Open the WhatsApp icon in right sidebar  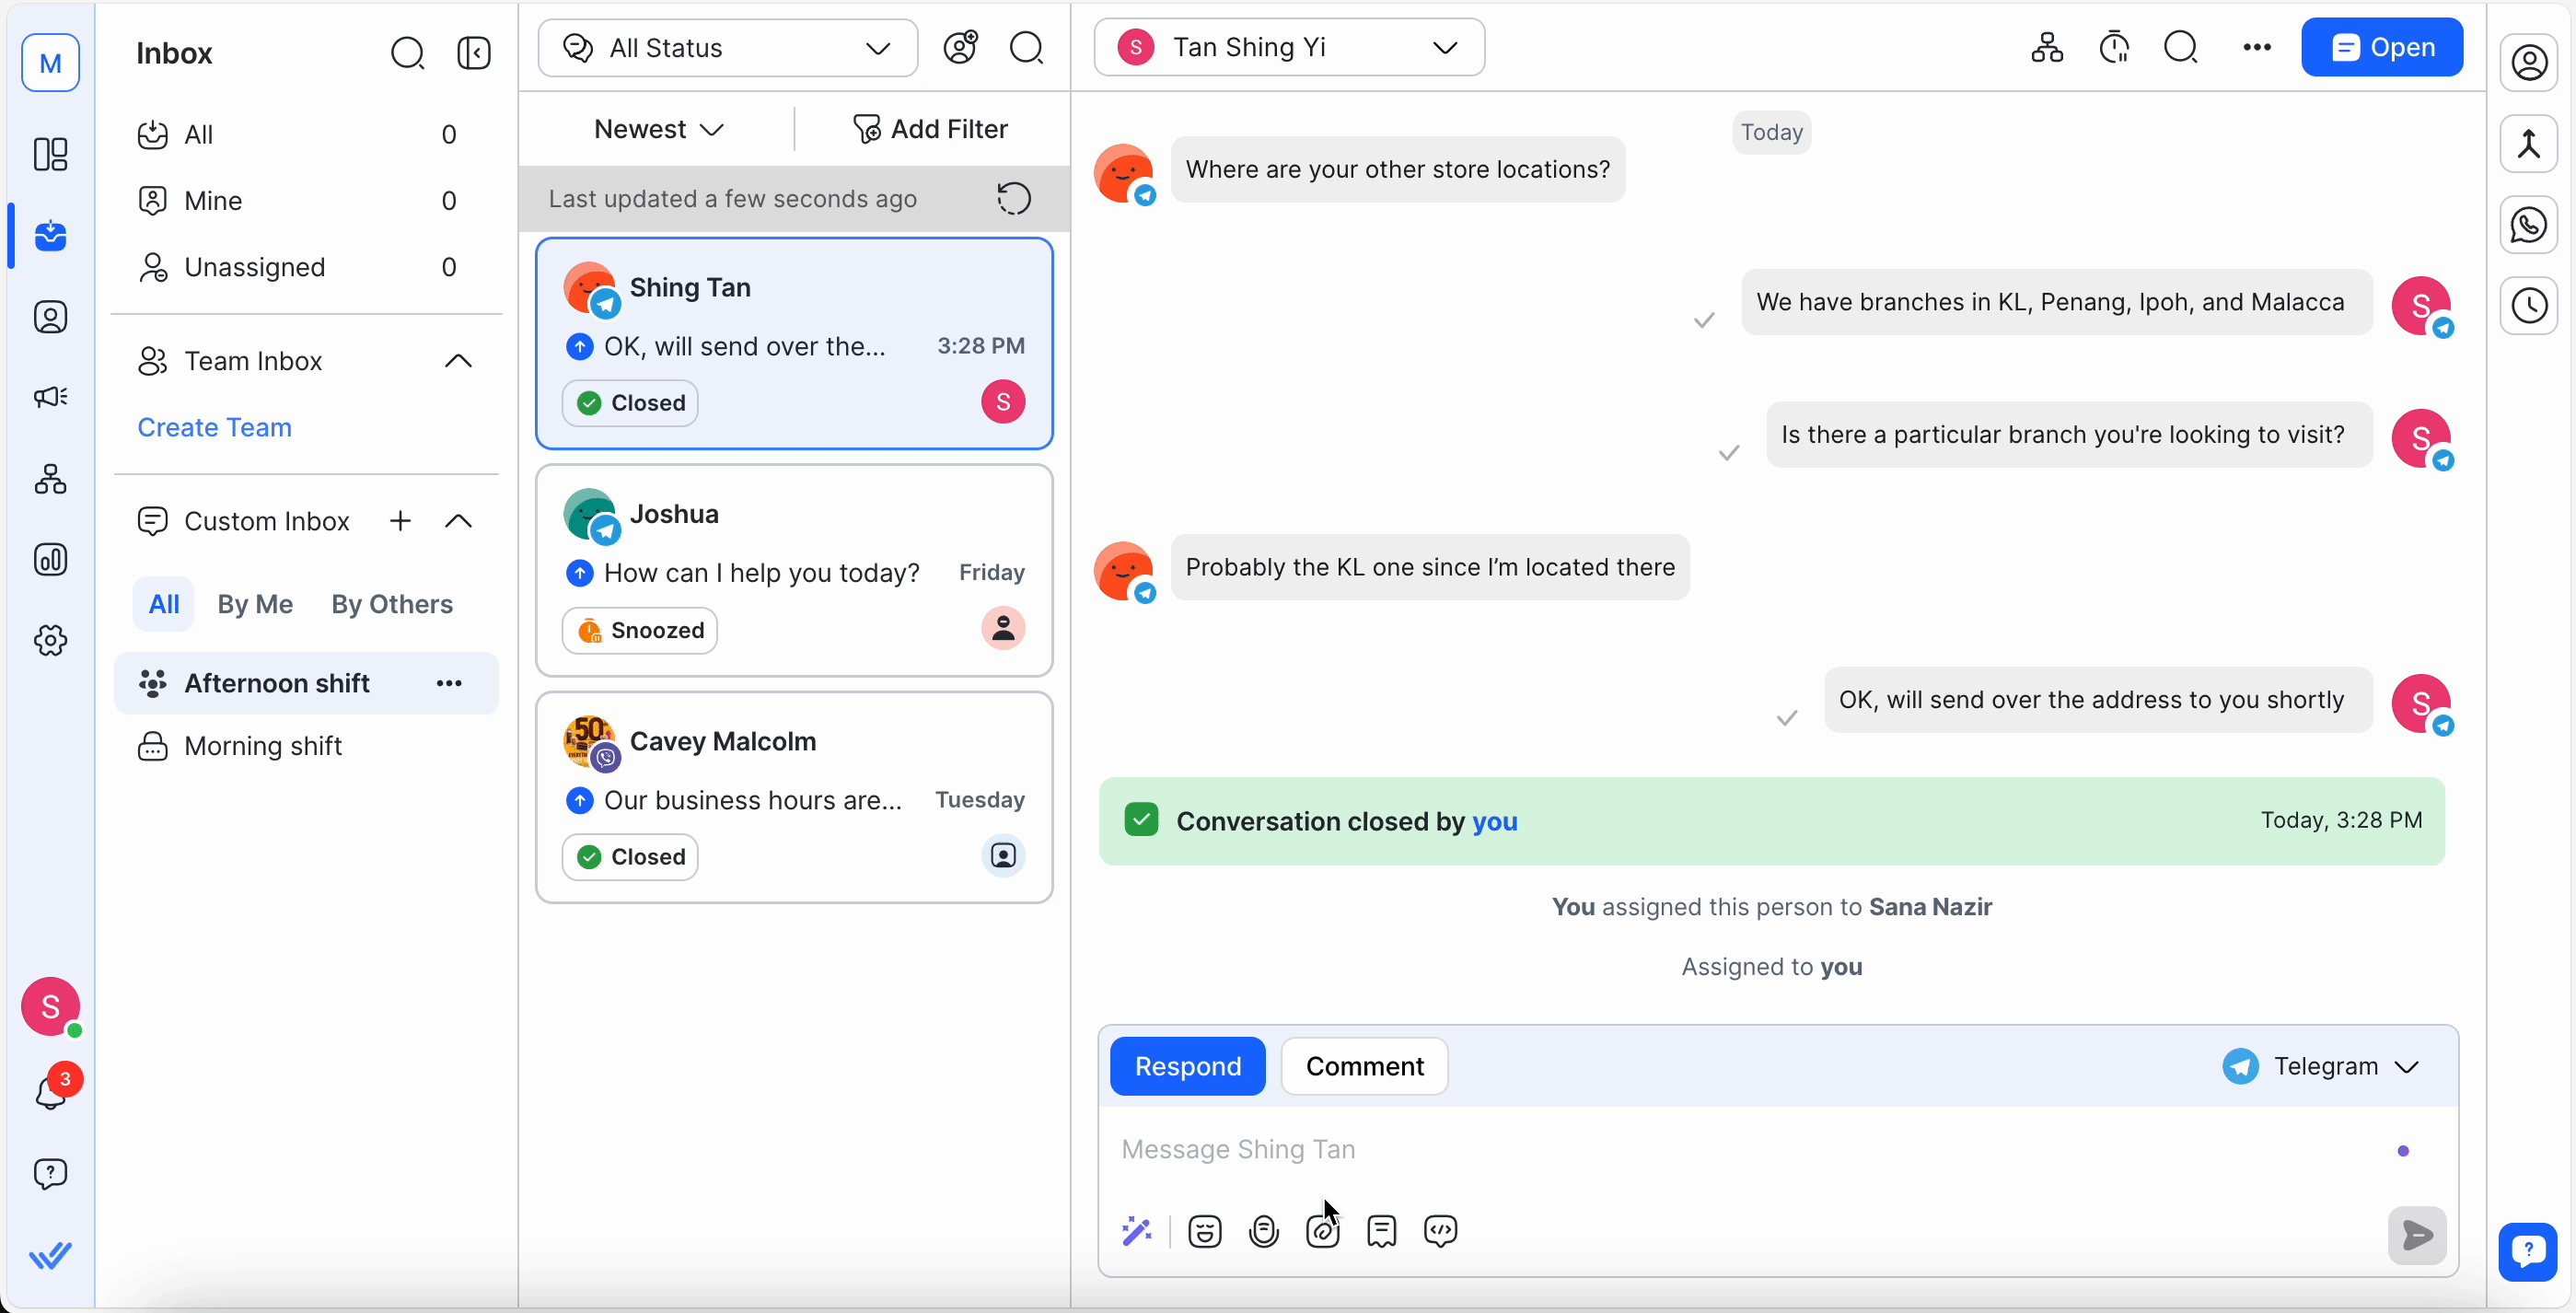[x=2528, y=225]
